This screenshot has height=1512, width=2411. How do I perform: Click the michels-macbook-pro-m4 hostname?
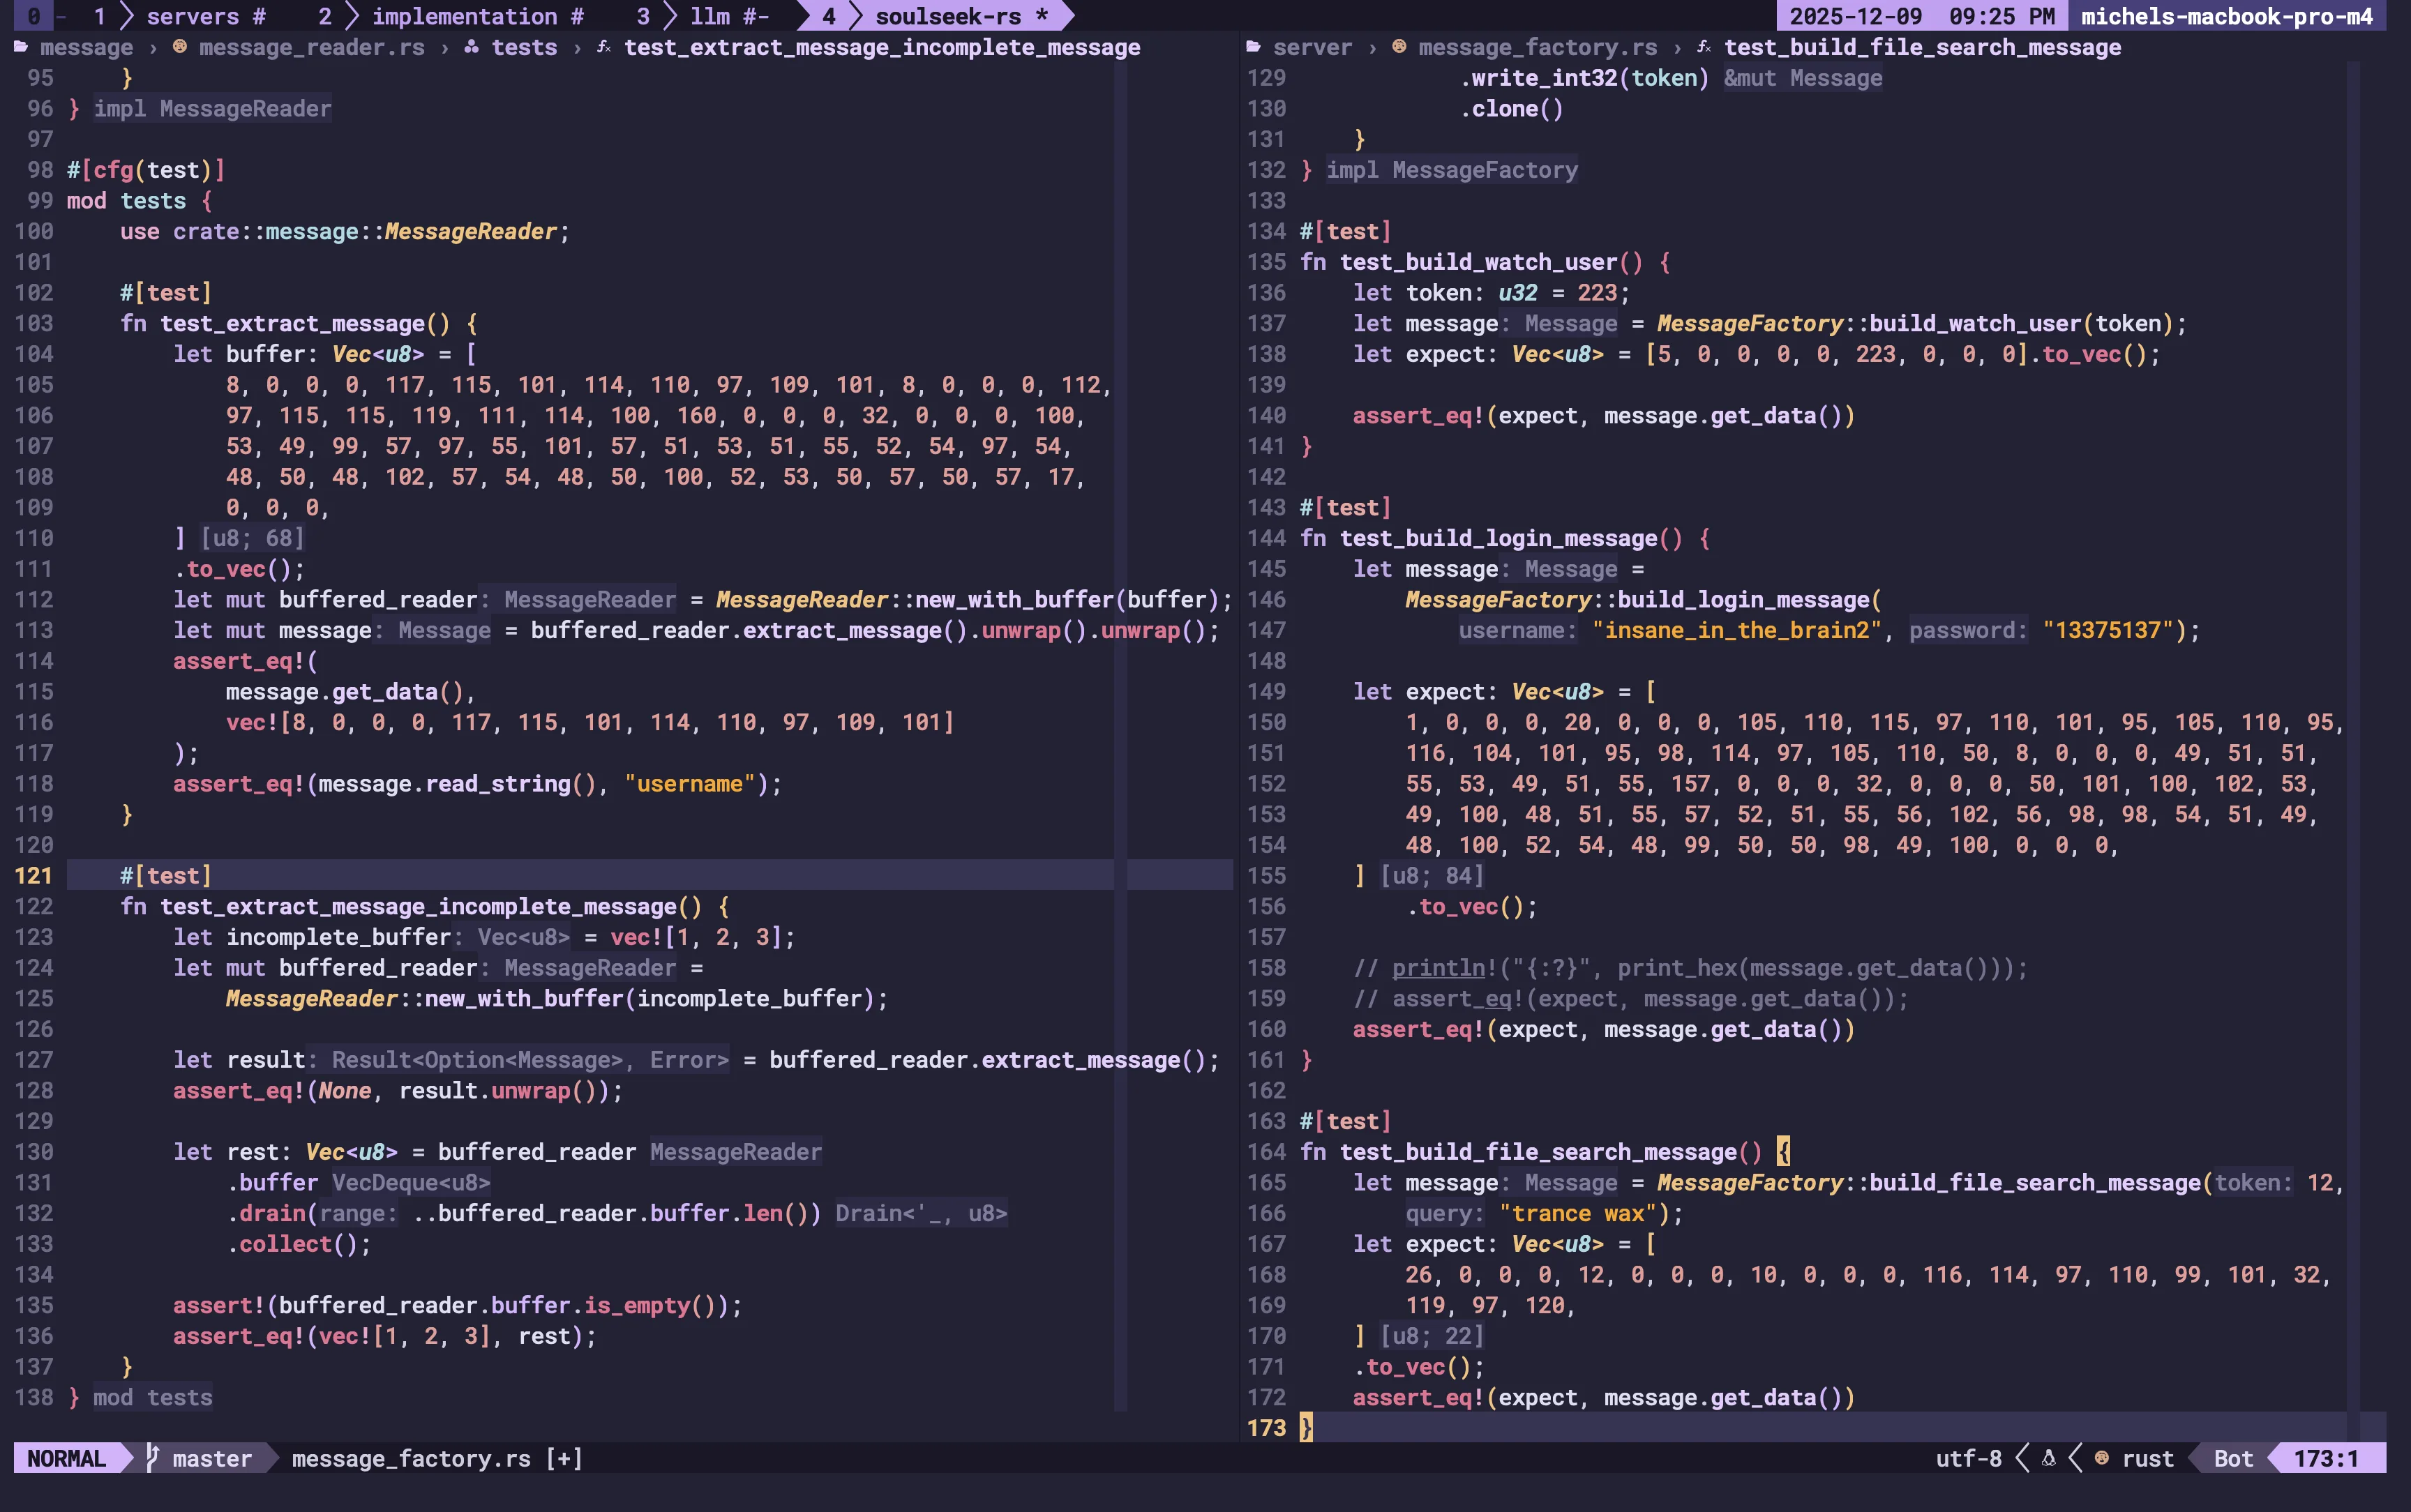pos(2226,16)
